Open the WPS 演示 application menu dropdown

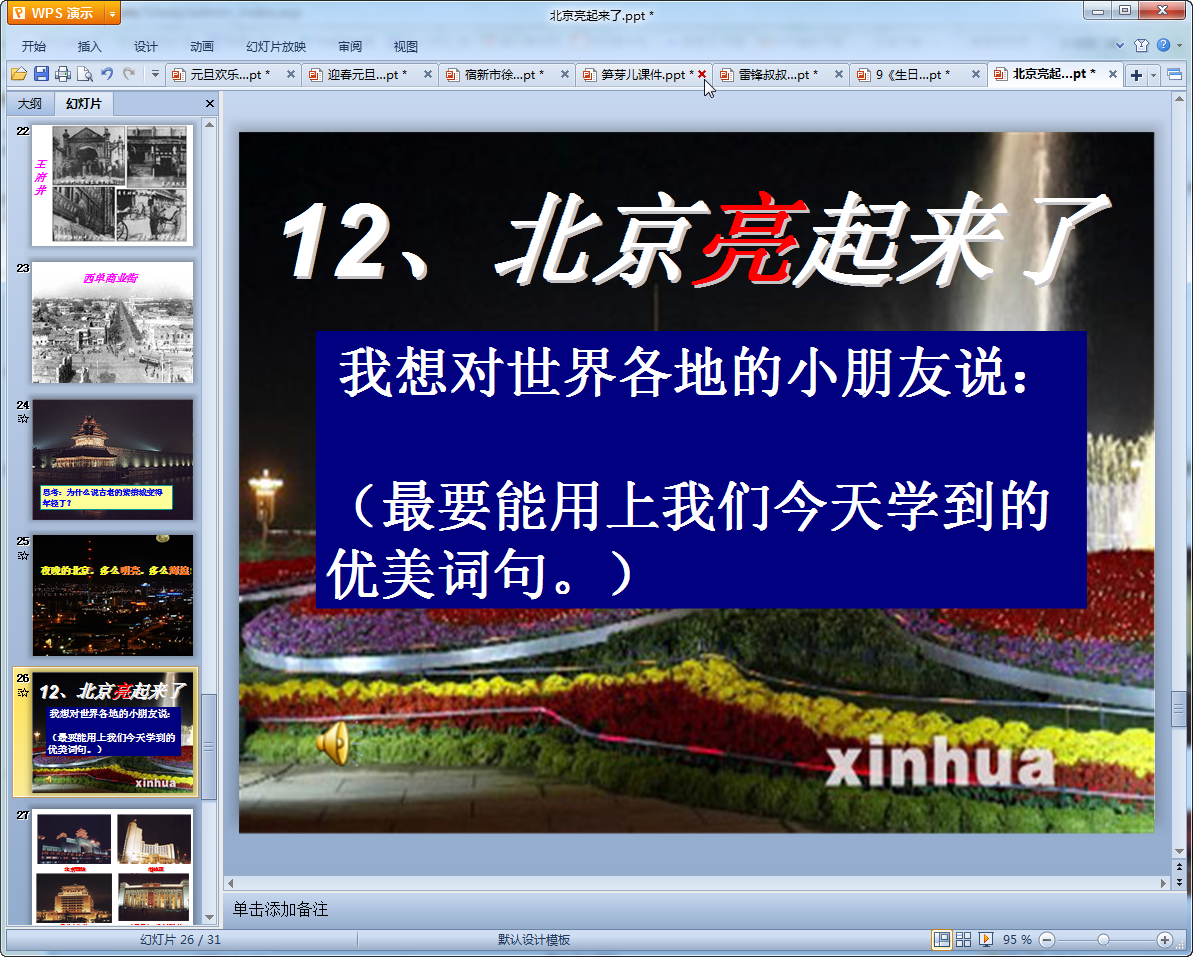click(x=112, y=13)
